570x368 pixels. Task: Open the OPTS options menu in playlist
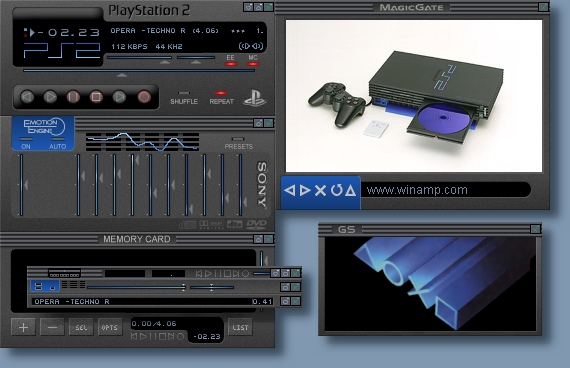click(109, 327)
